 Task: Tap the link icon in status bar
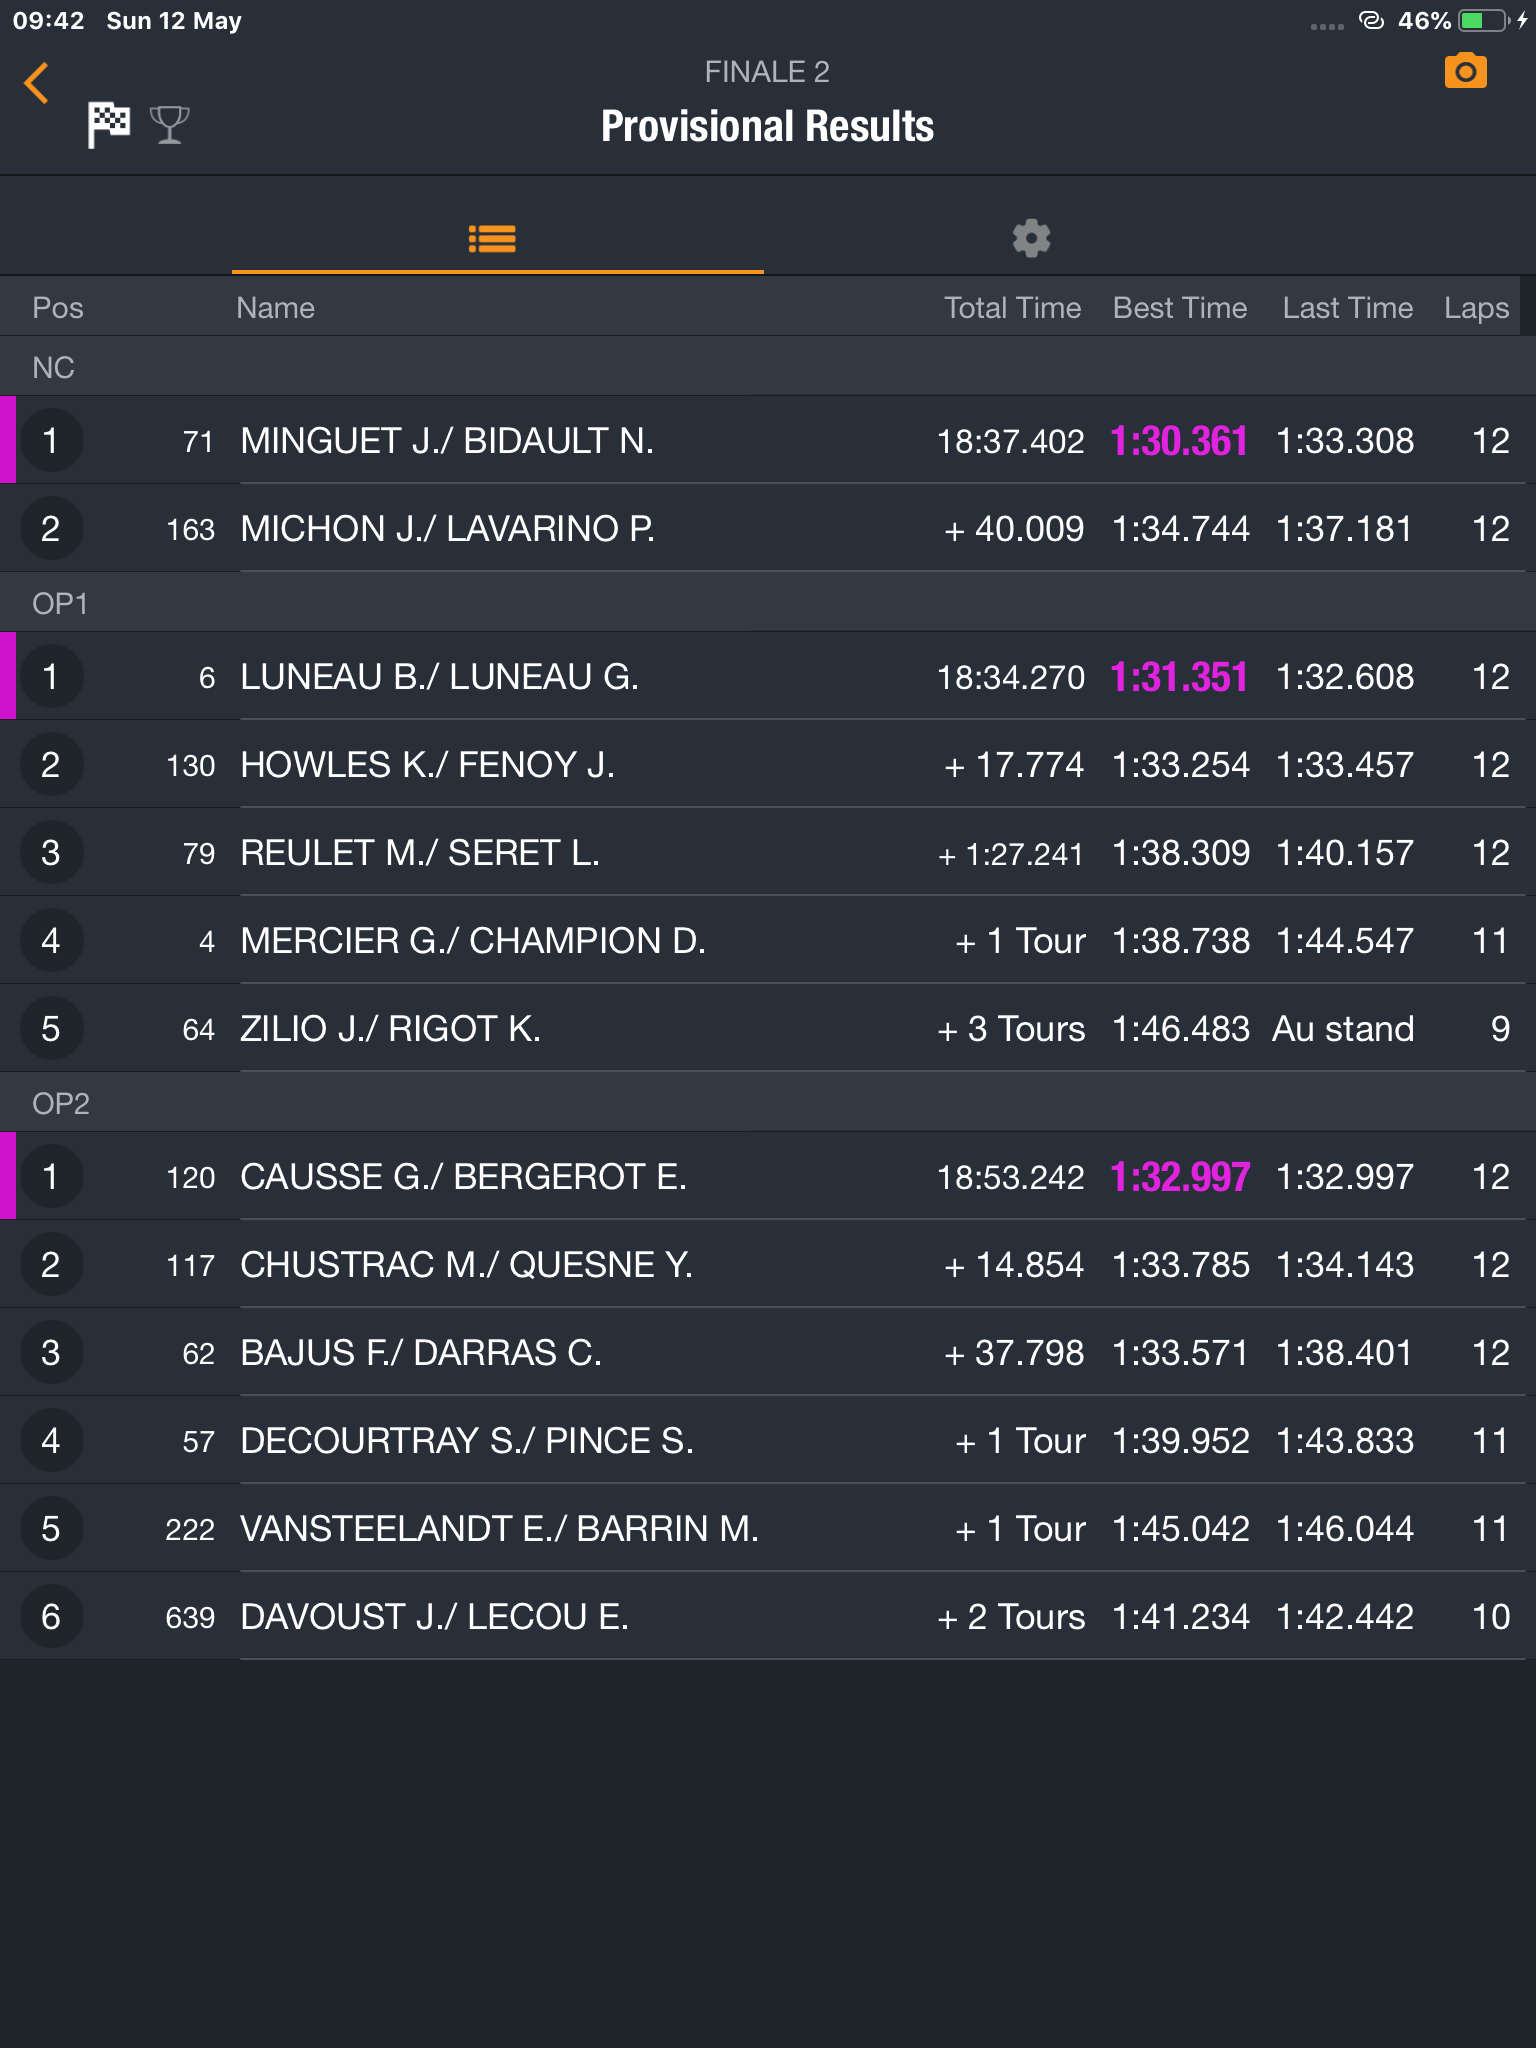click(1372, 20)
